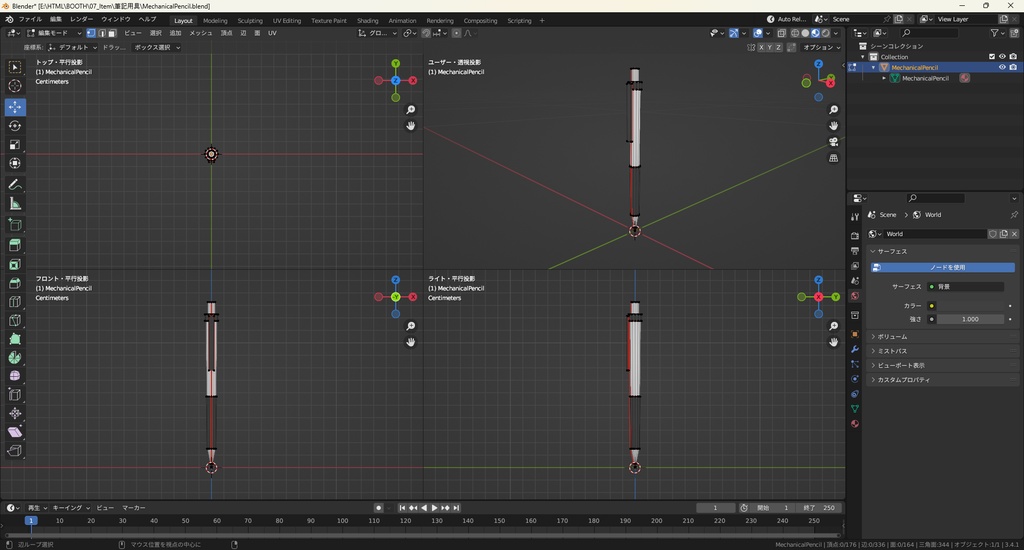
Task: Select the Cursor tool
Action: coord(14,86)
